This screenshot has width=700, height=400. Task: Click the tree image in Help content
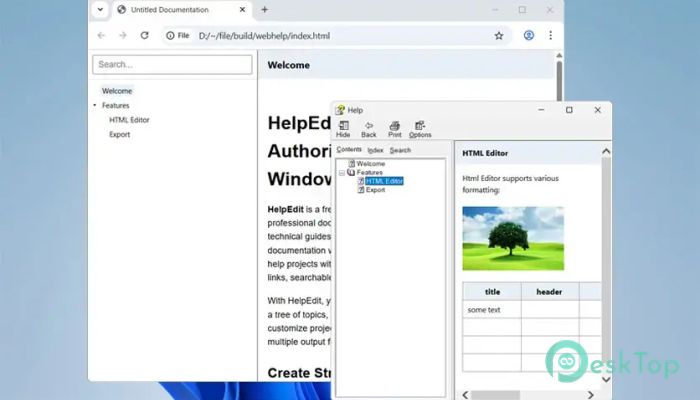(513, 238)
